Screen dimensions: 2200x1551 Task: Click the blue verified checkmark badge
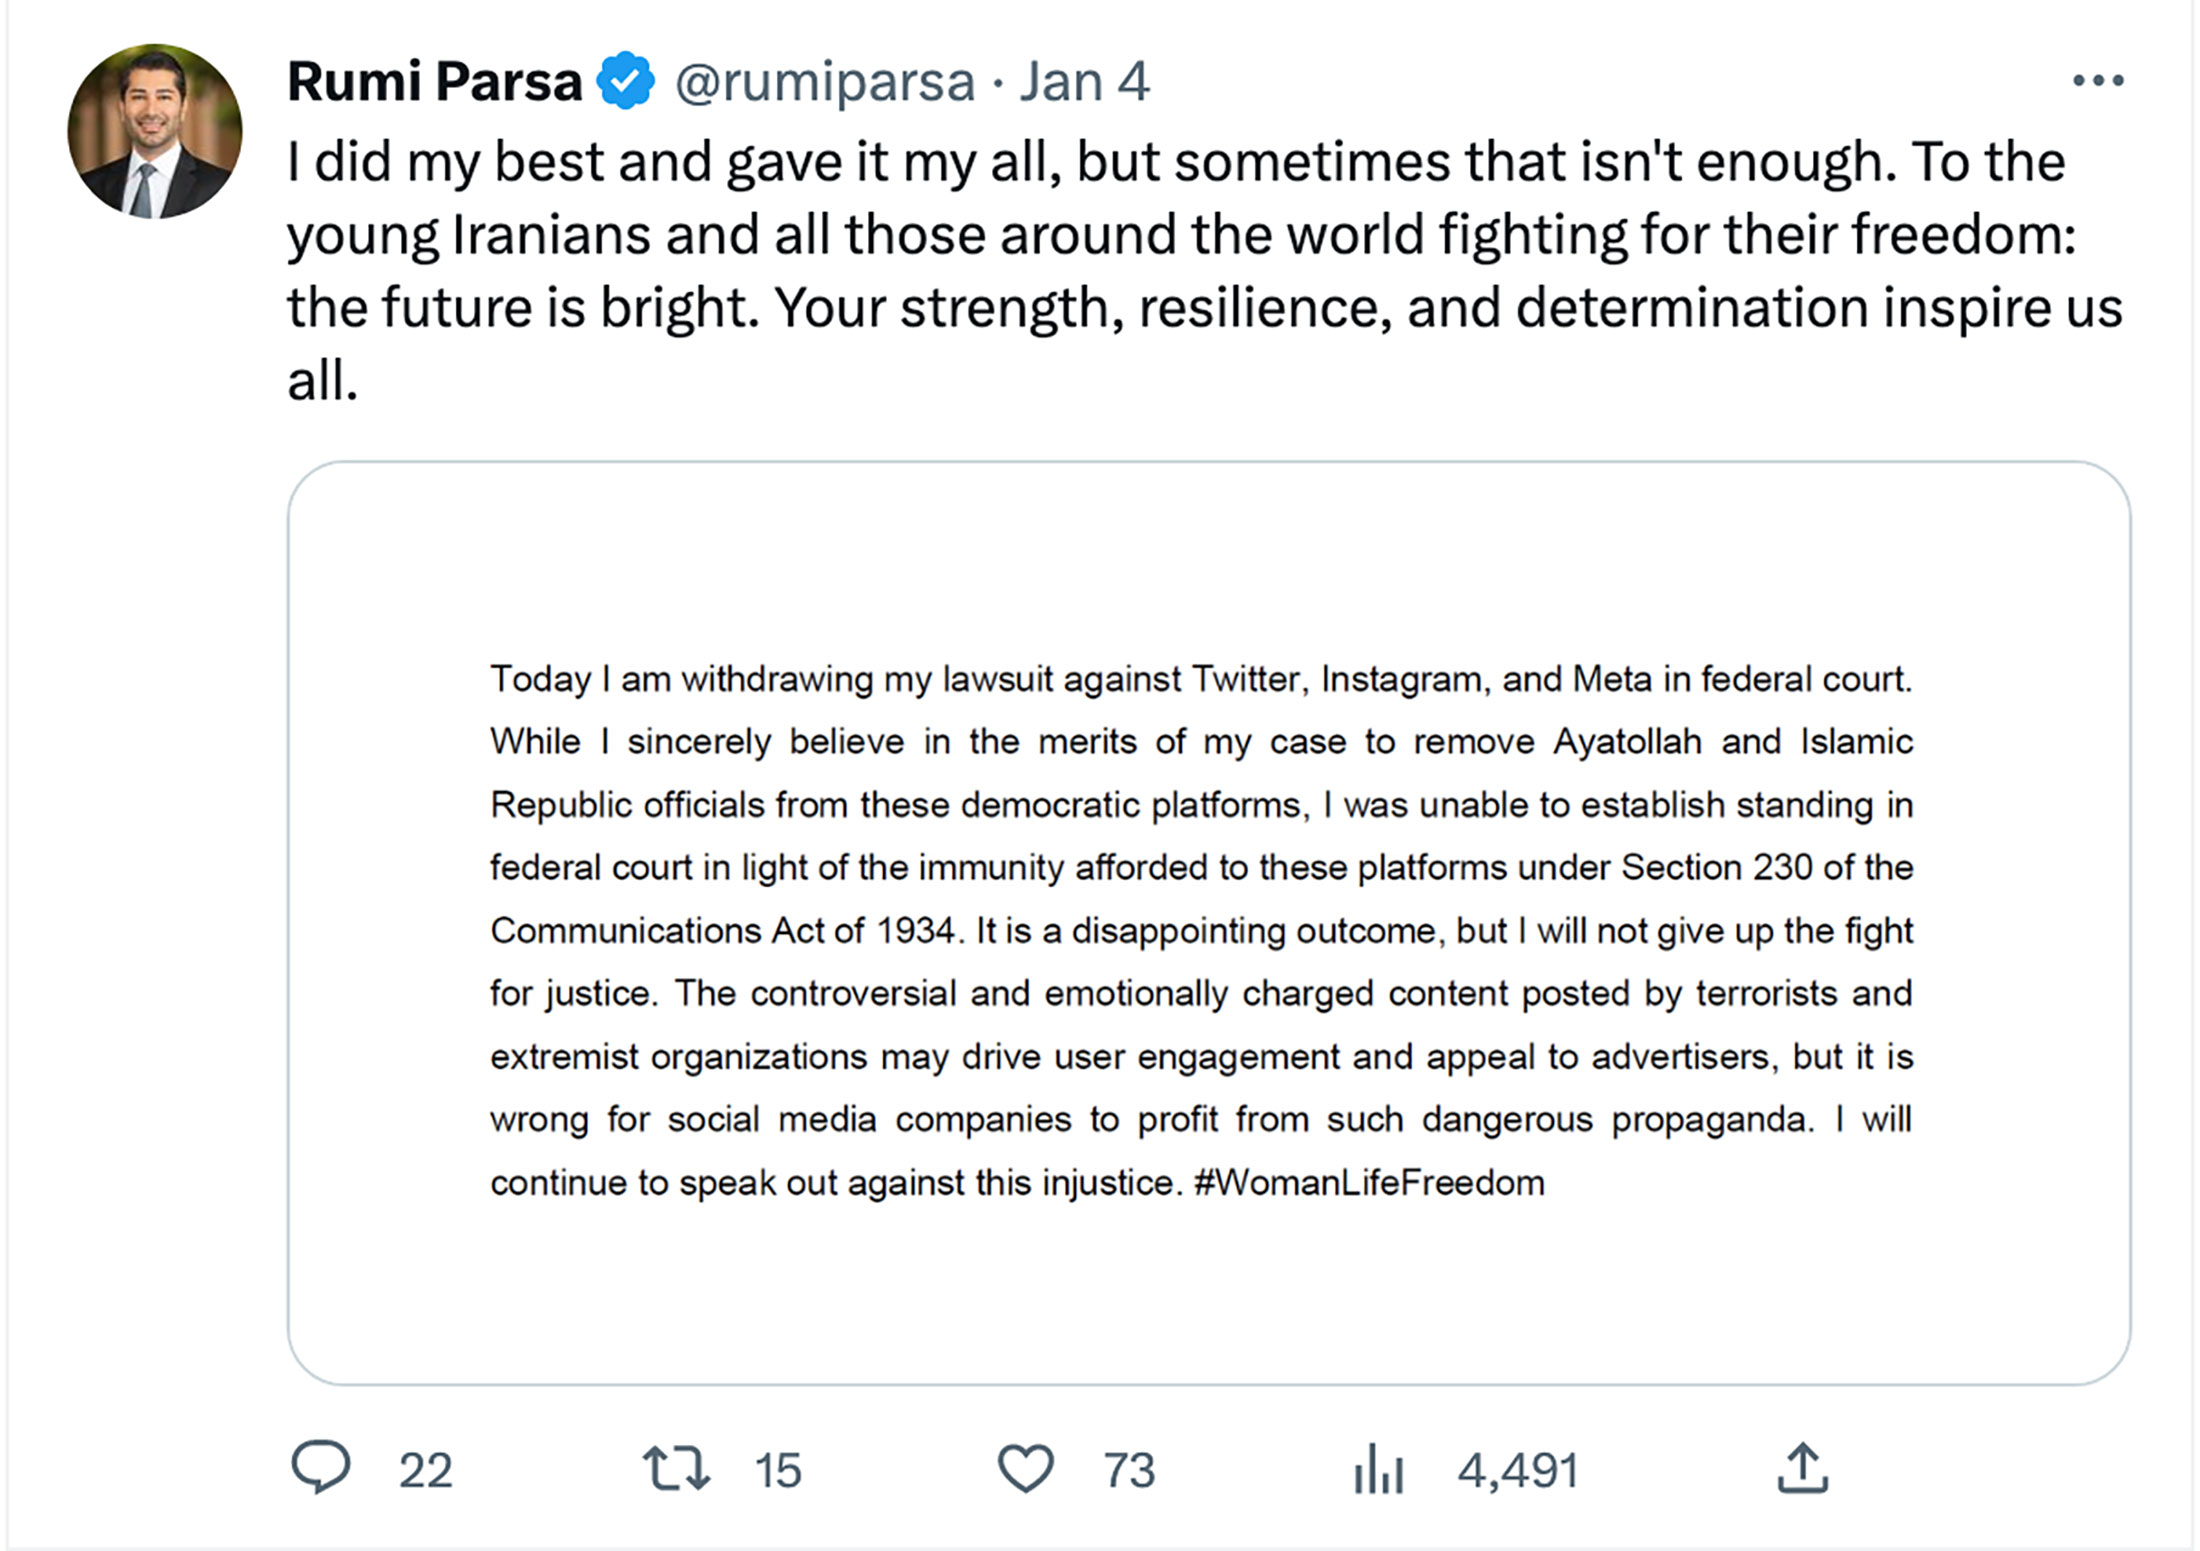pos(626,81)
